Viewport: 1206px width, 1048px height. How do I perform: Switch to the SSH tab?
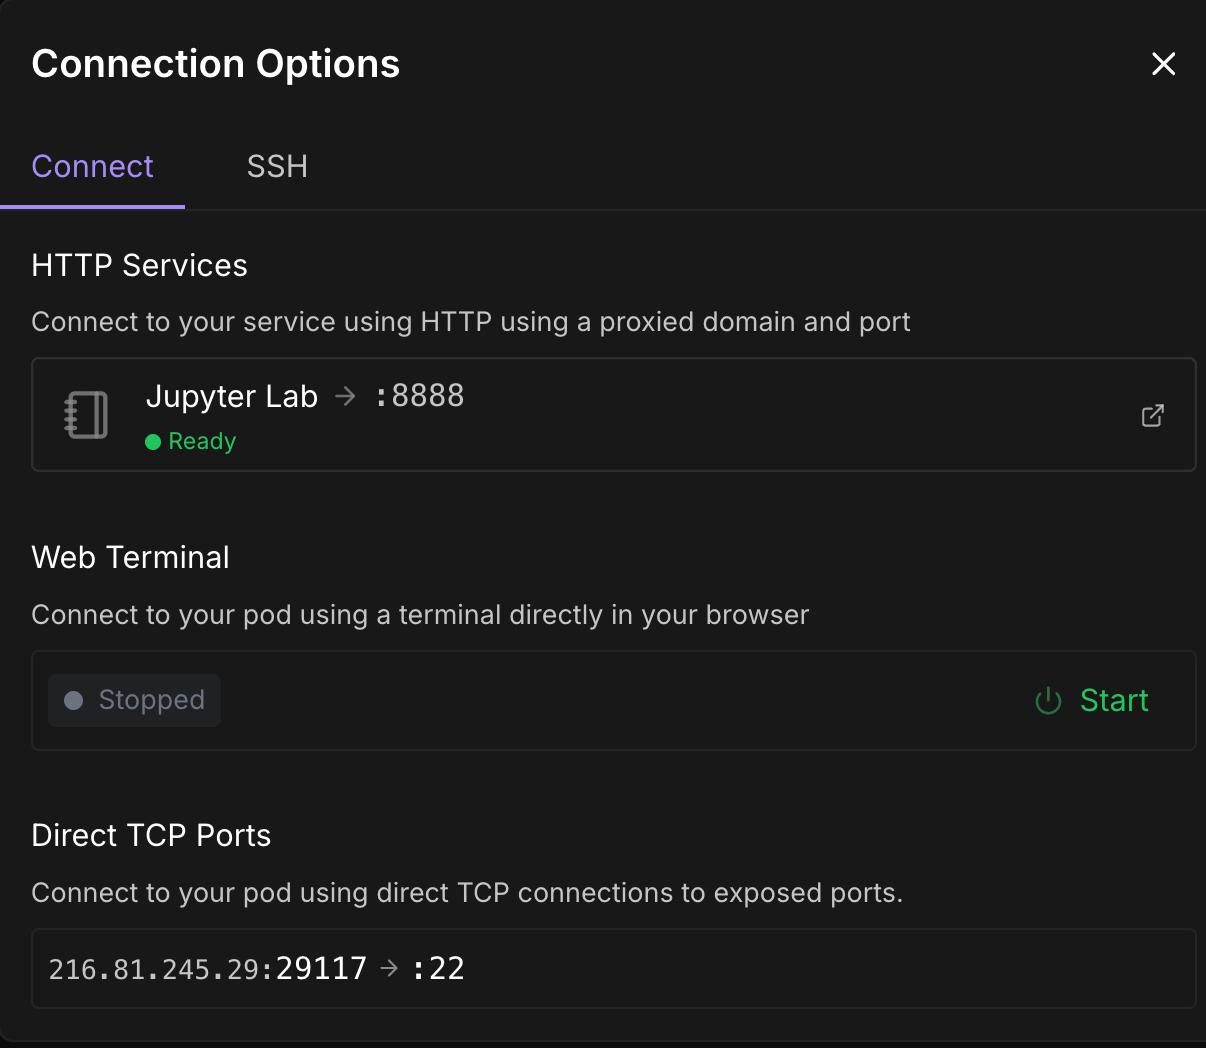pos(277,166)
